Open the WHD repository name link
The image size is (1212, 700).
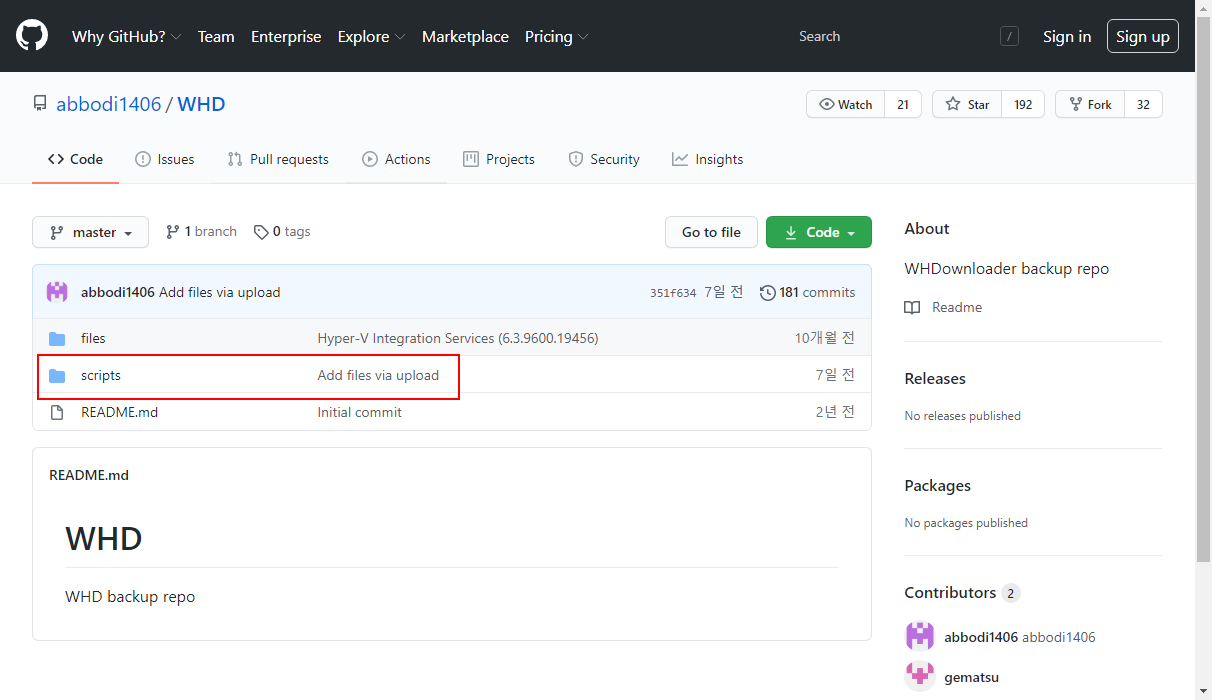(201, 104)
